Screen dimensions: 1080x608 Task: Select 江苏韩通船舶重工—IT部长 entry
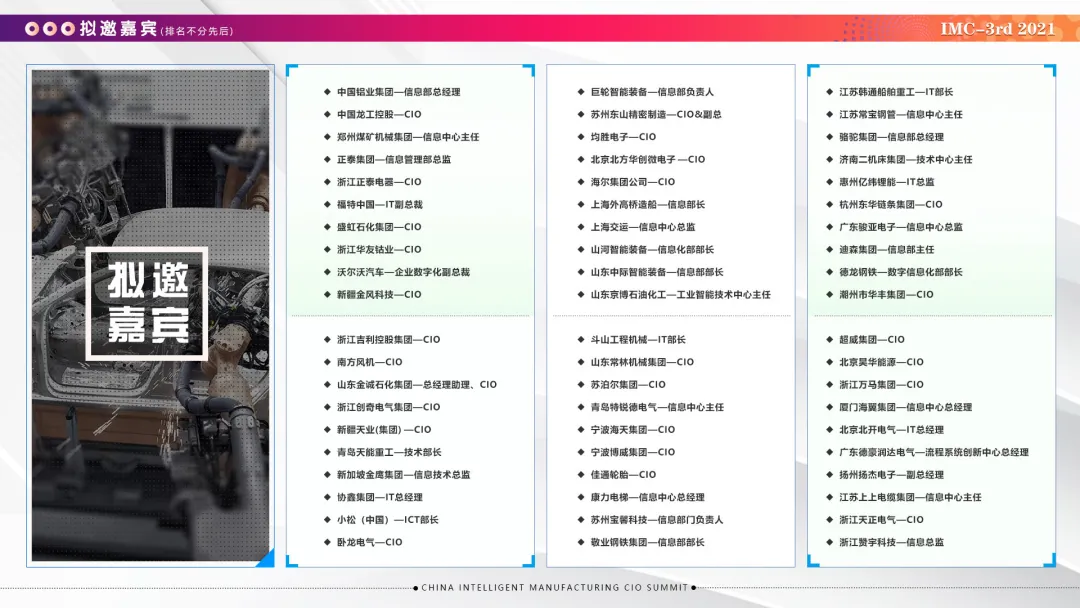[x=895, y=92]
